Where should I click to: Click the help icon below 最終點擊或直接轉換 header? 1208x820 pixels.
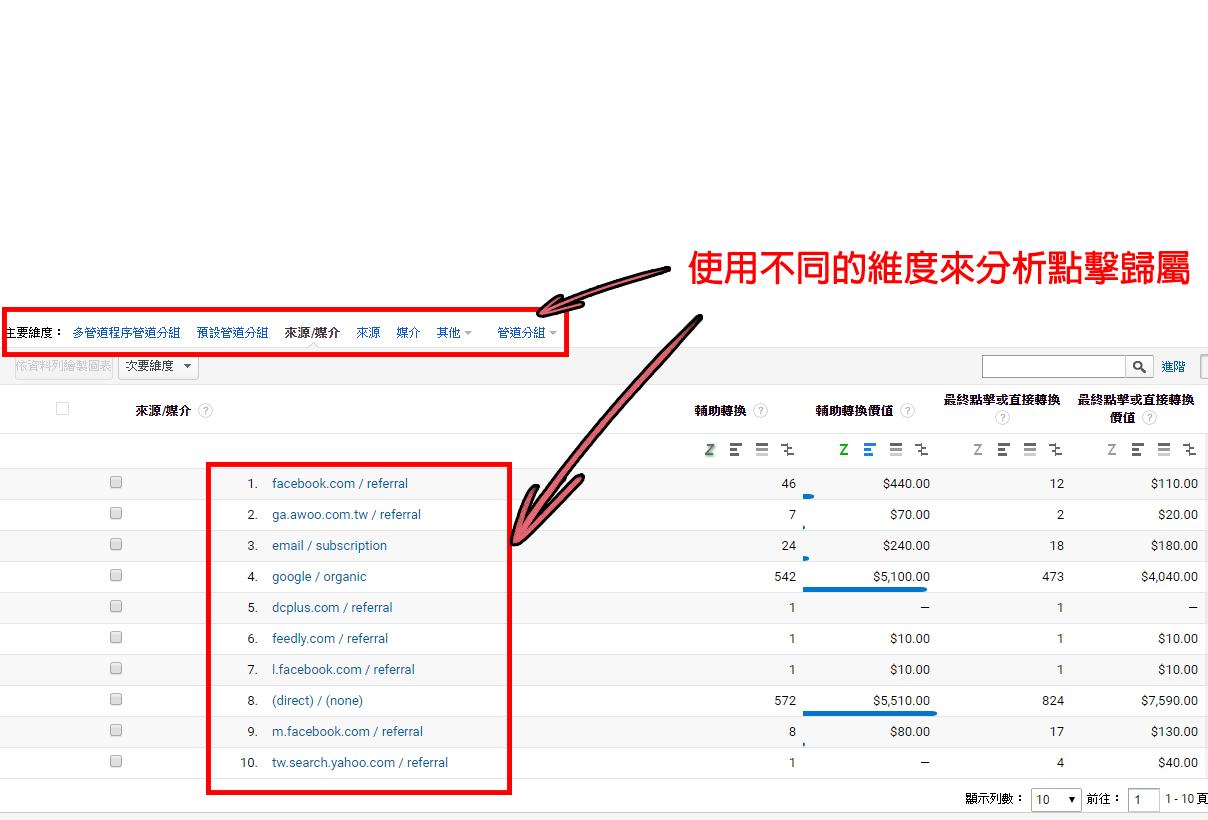click(1002, 418)
